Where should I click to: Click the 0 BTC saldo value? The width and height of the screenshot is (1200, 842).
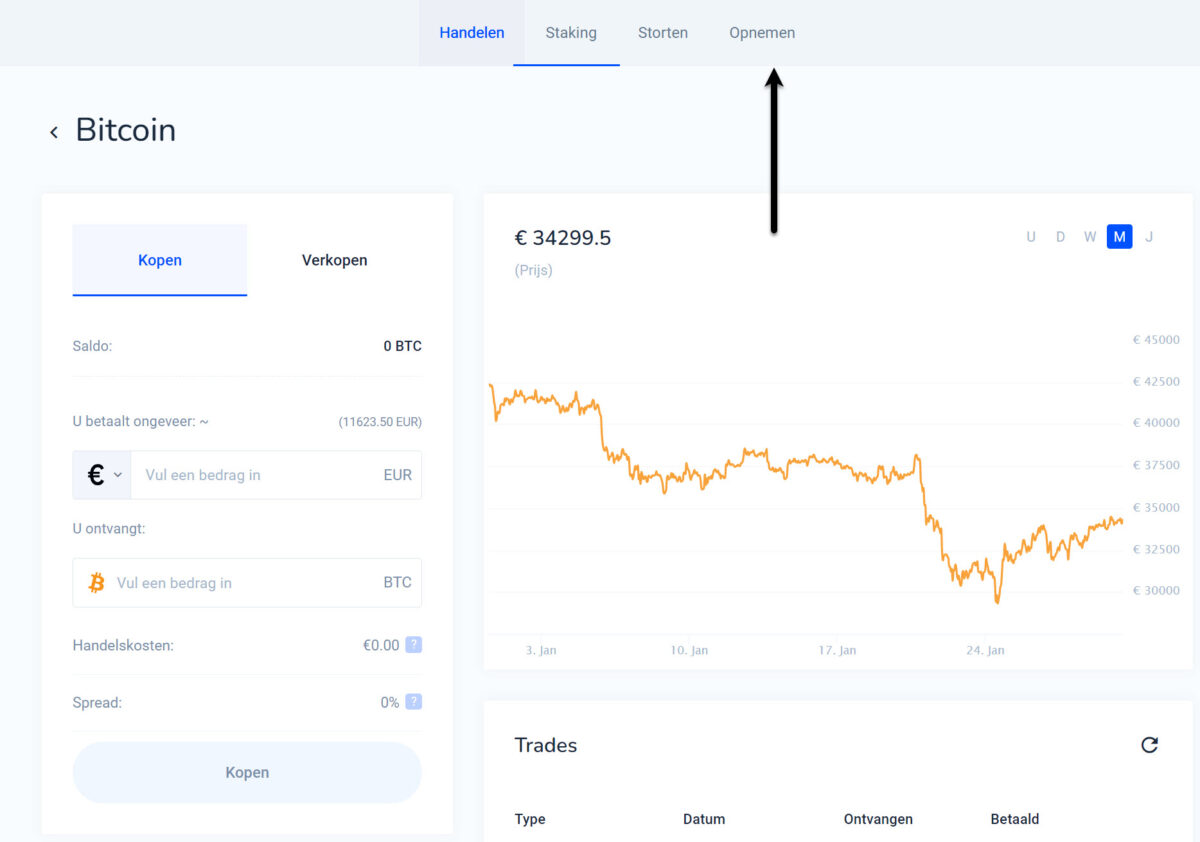tap(403, 346)
